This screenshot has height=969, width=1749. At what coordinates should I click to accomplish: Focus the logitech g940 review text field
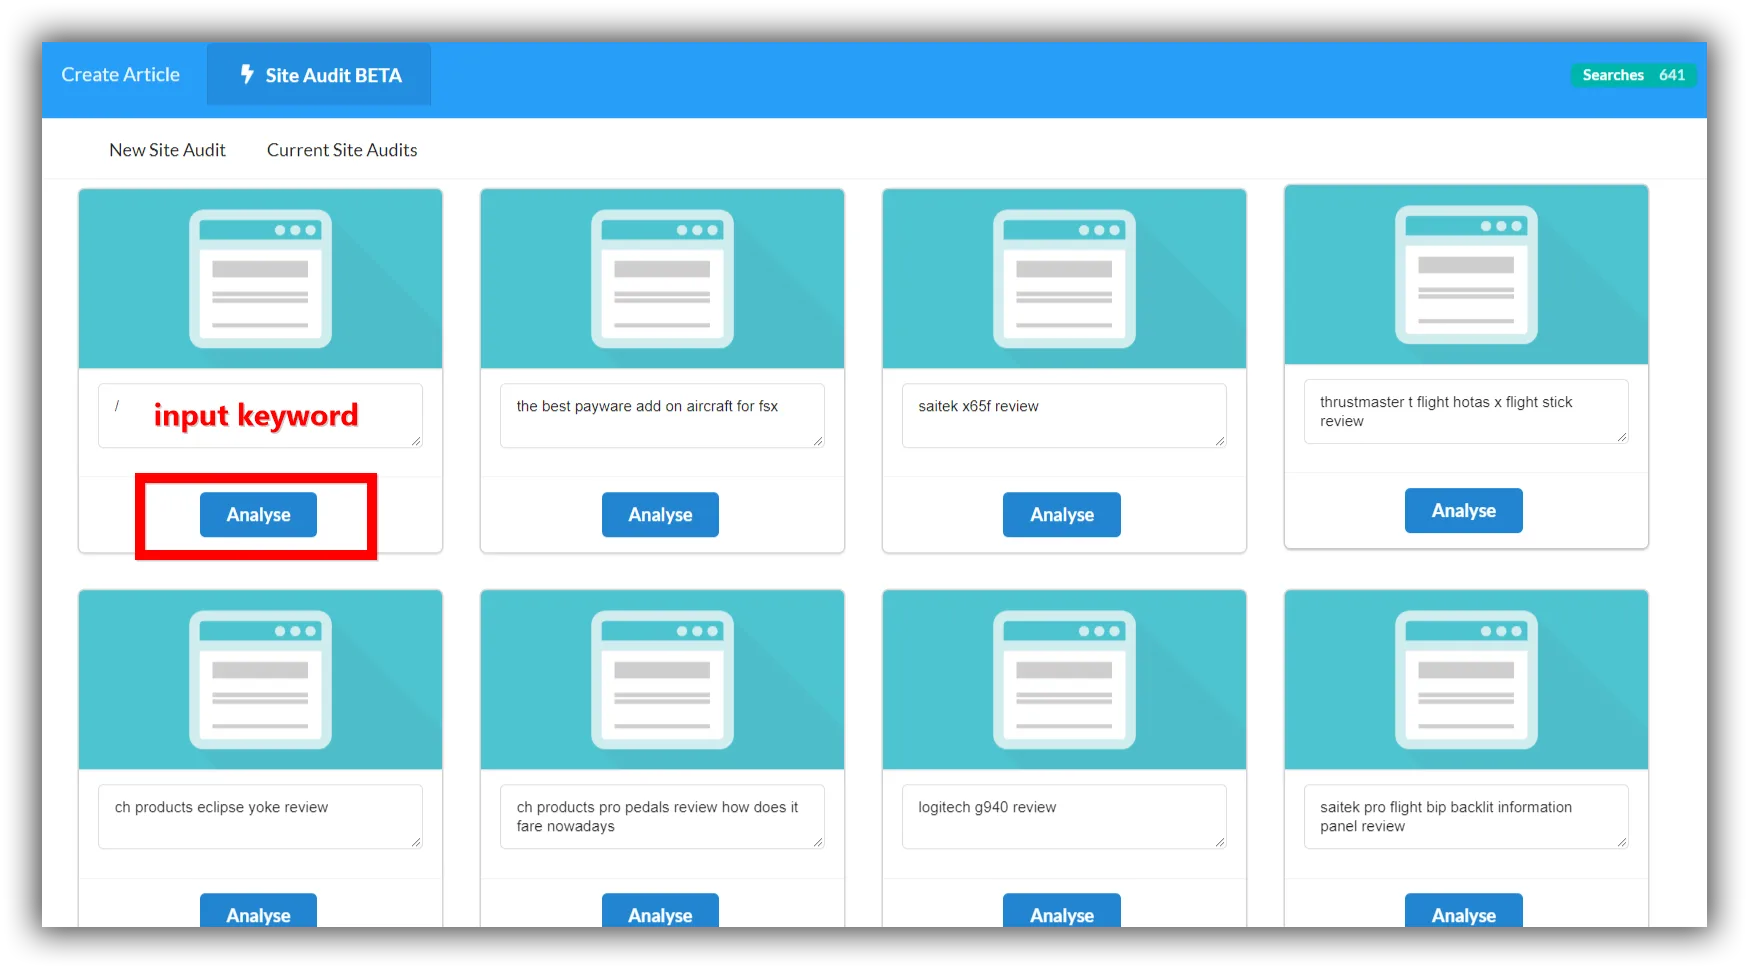(x=1064, y=817)
